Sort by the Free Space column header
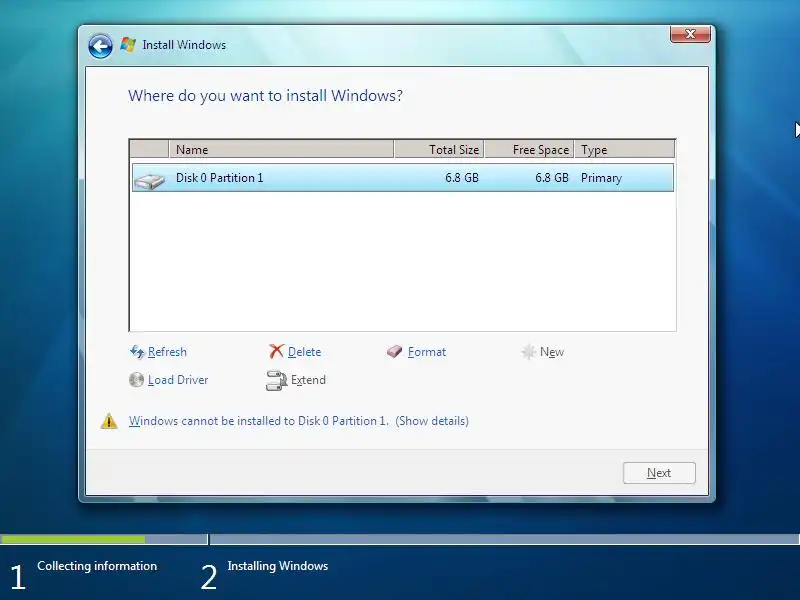 click(x=529, y=149)
